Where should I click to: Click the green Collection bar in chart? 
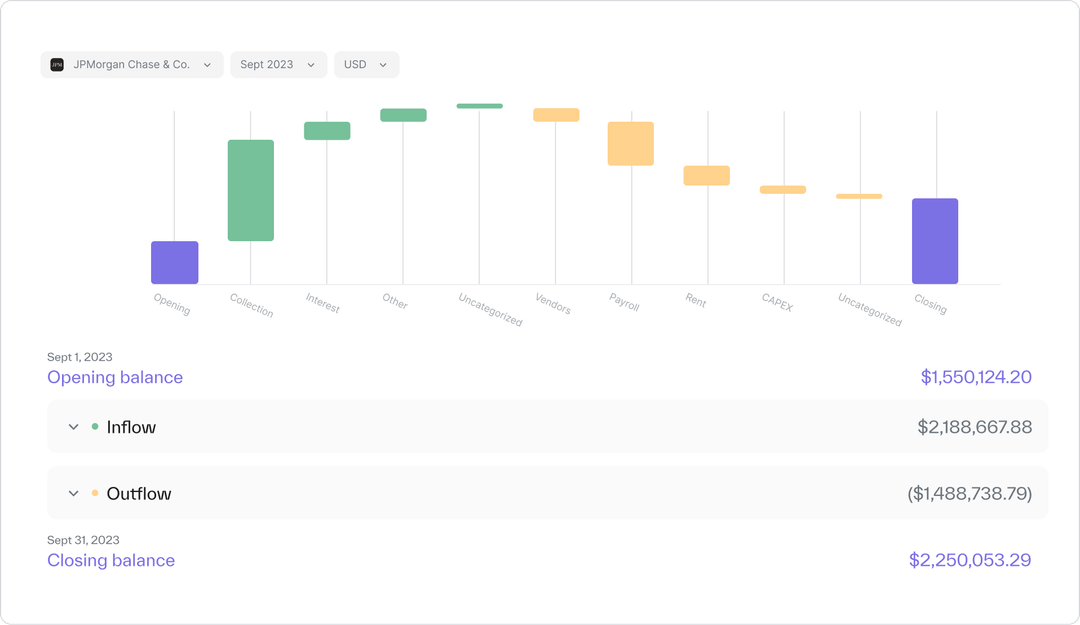coord(250,190)
